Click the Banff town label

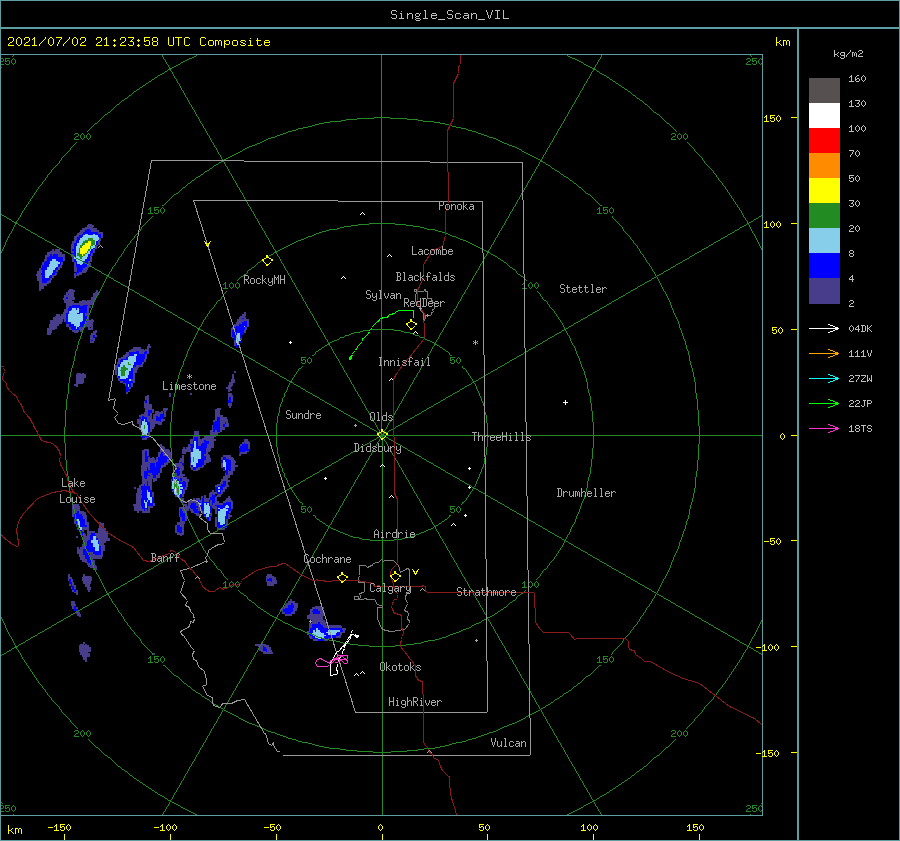165,557
